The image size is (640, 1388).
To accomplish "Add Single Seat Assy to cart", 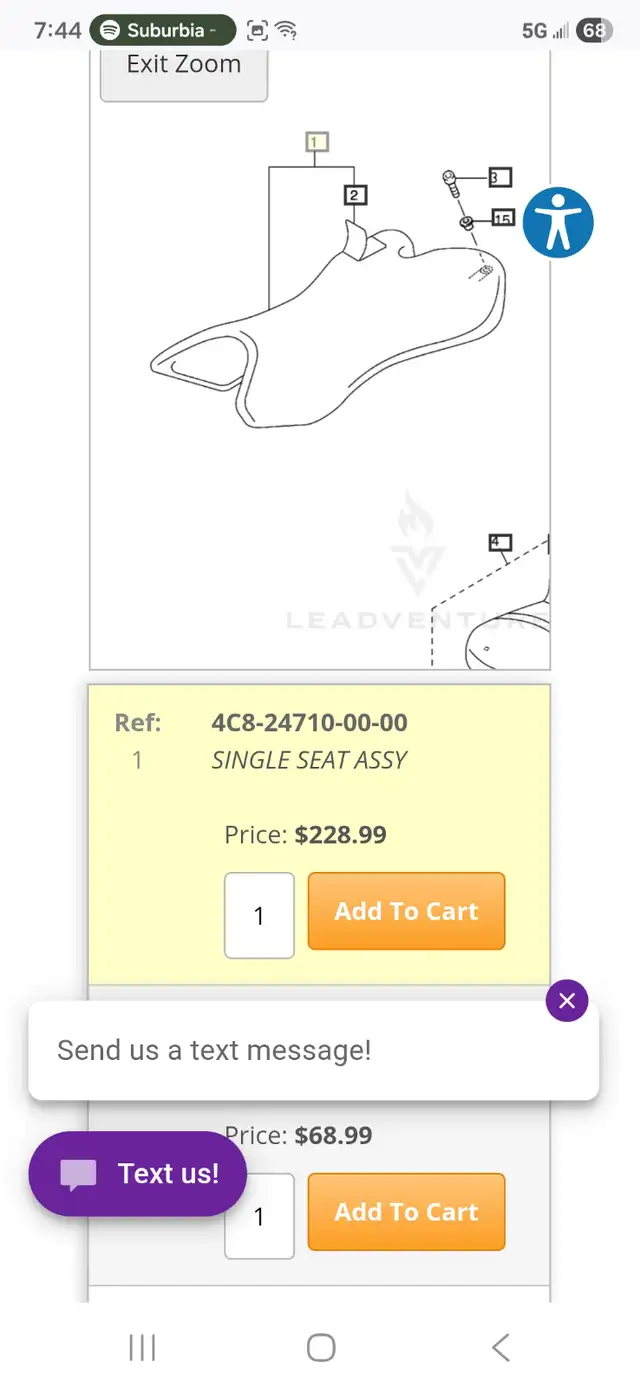I will [x=406, y=911].
